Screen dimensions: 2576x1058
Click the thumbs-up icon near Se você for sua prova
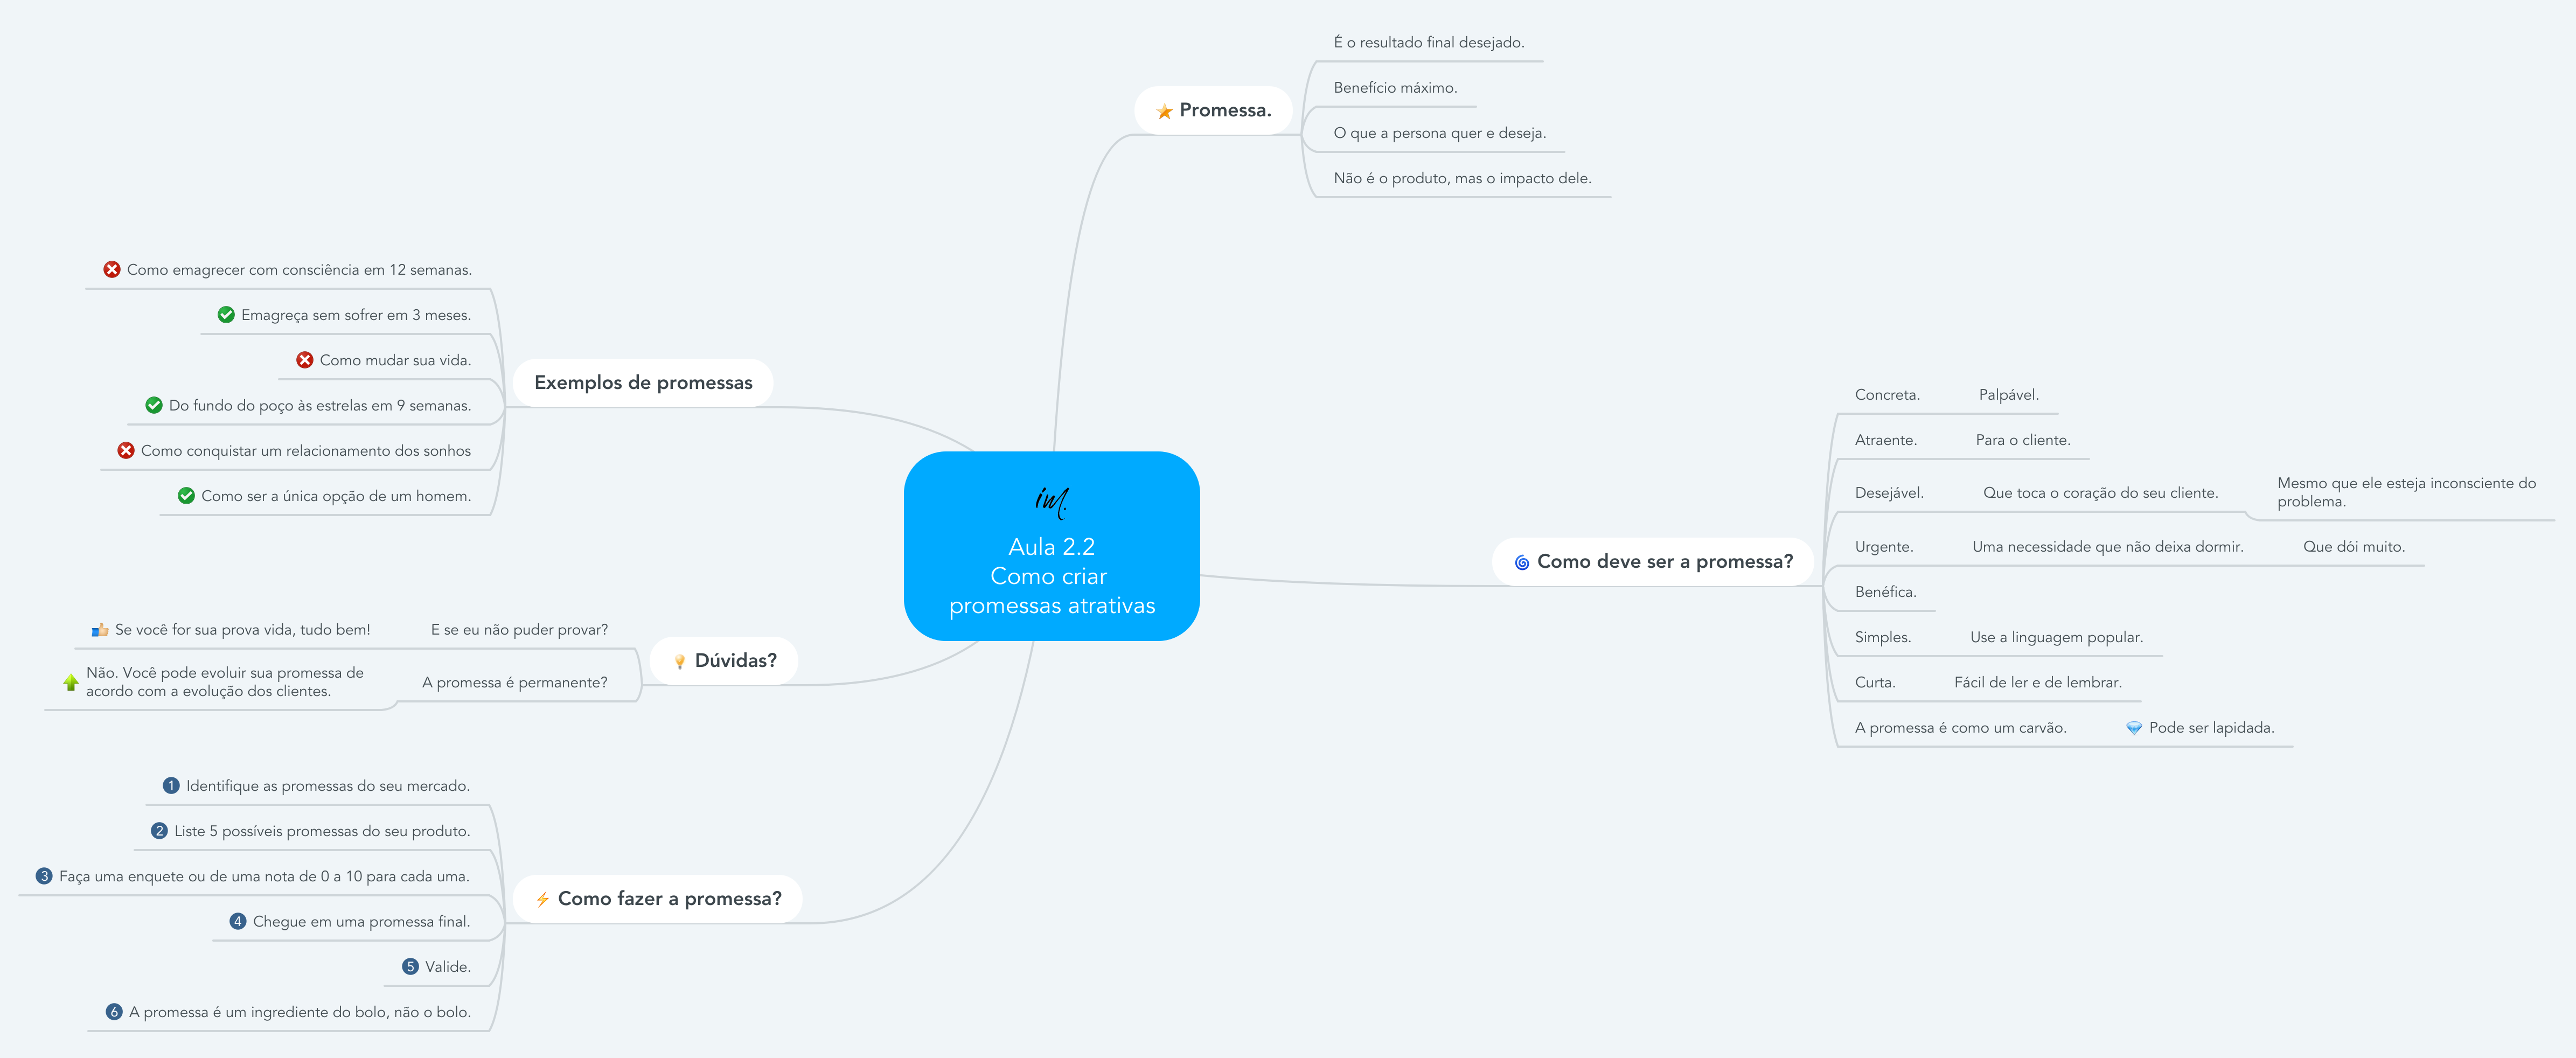[100, 630]
